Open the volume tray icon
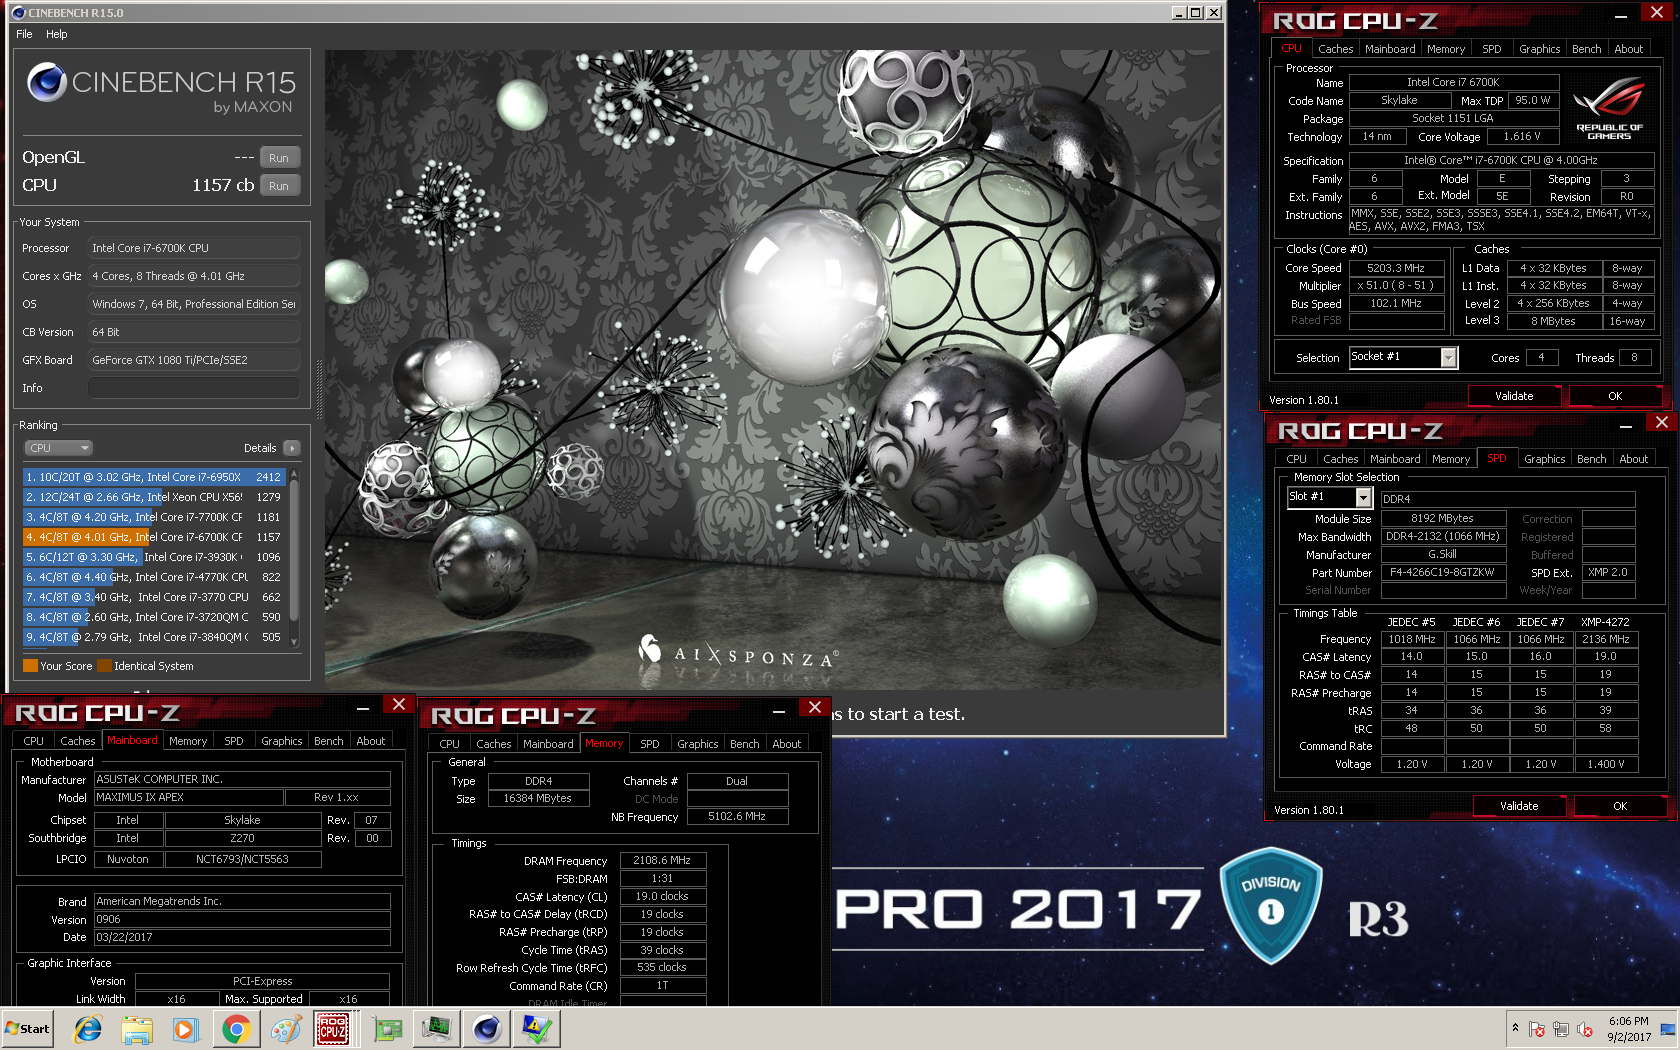This screenshot has width=1680, height=1050. point(1585,1029)
